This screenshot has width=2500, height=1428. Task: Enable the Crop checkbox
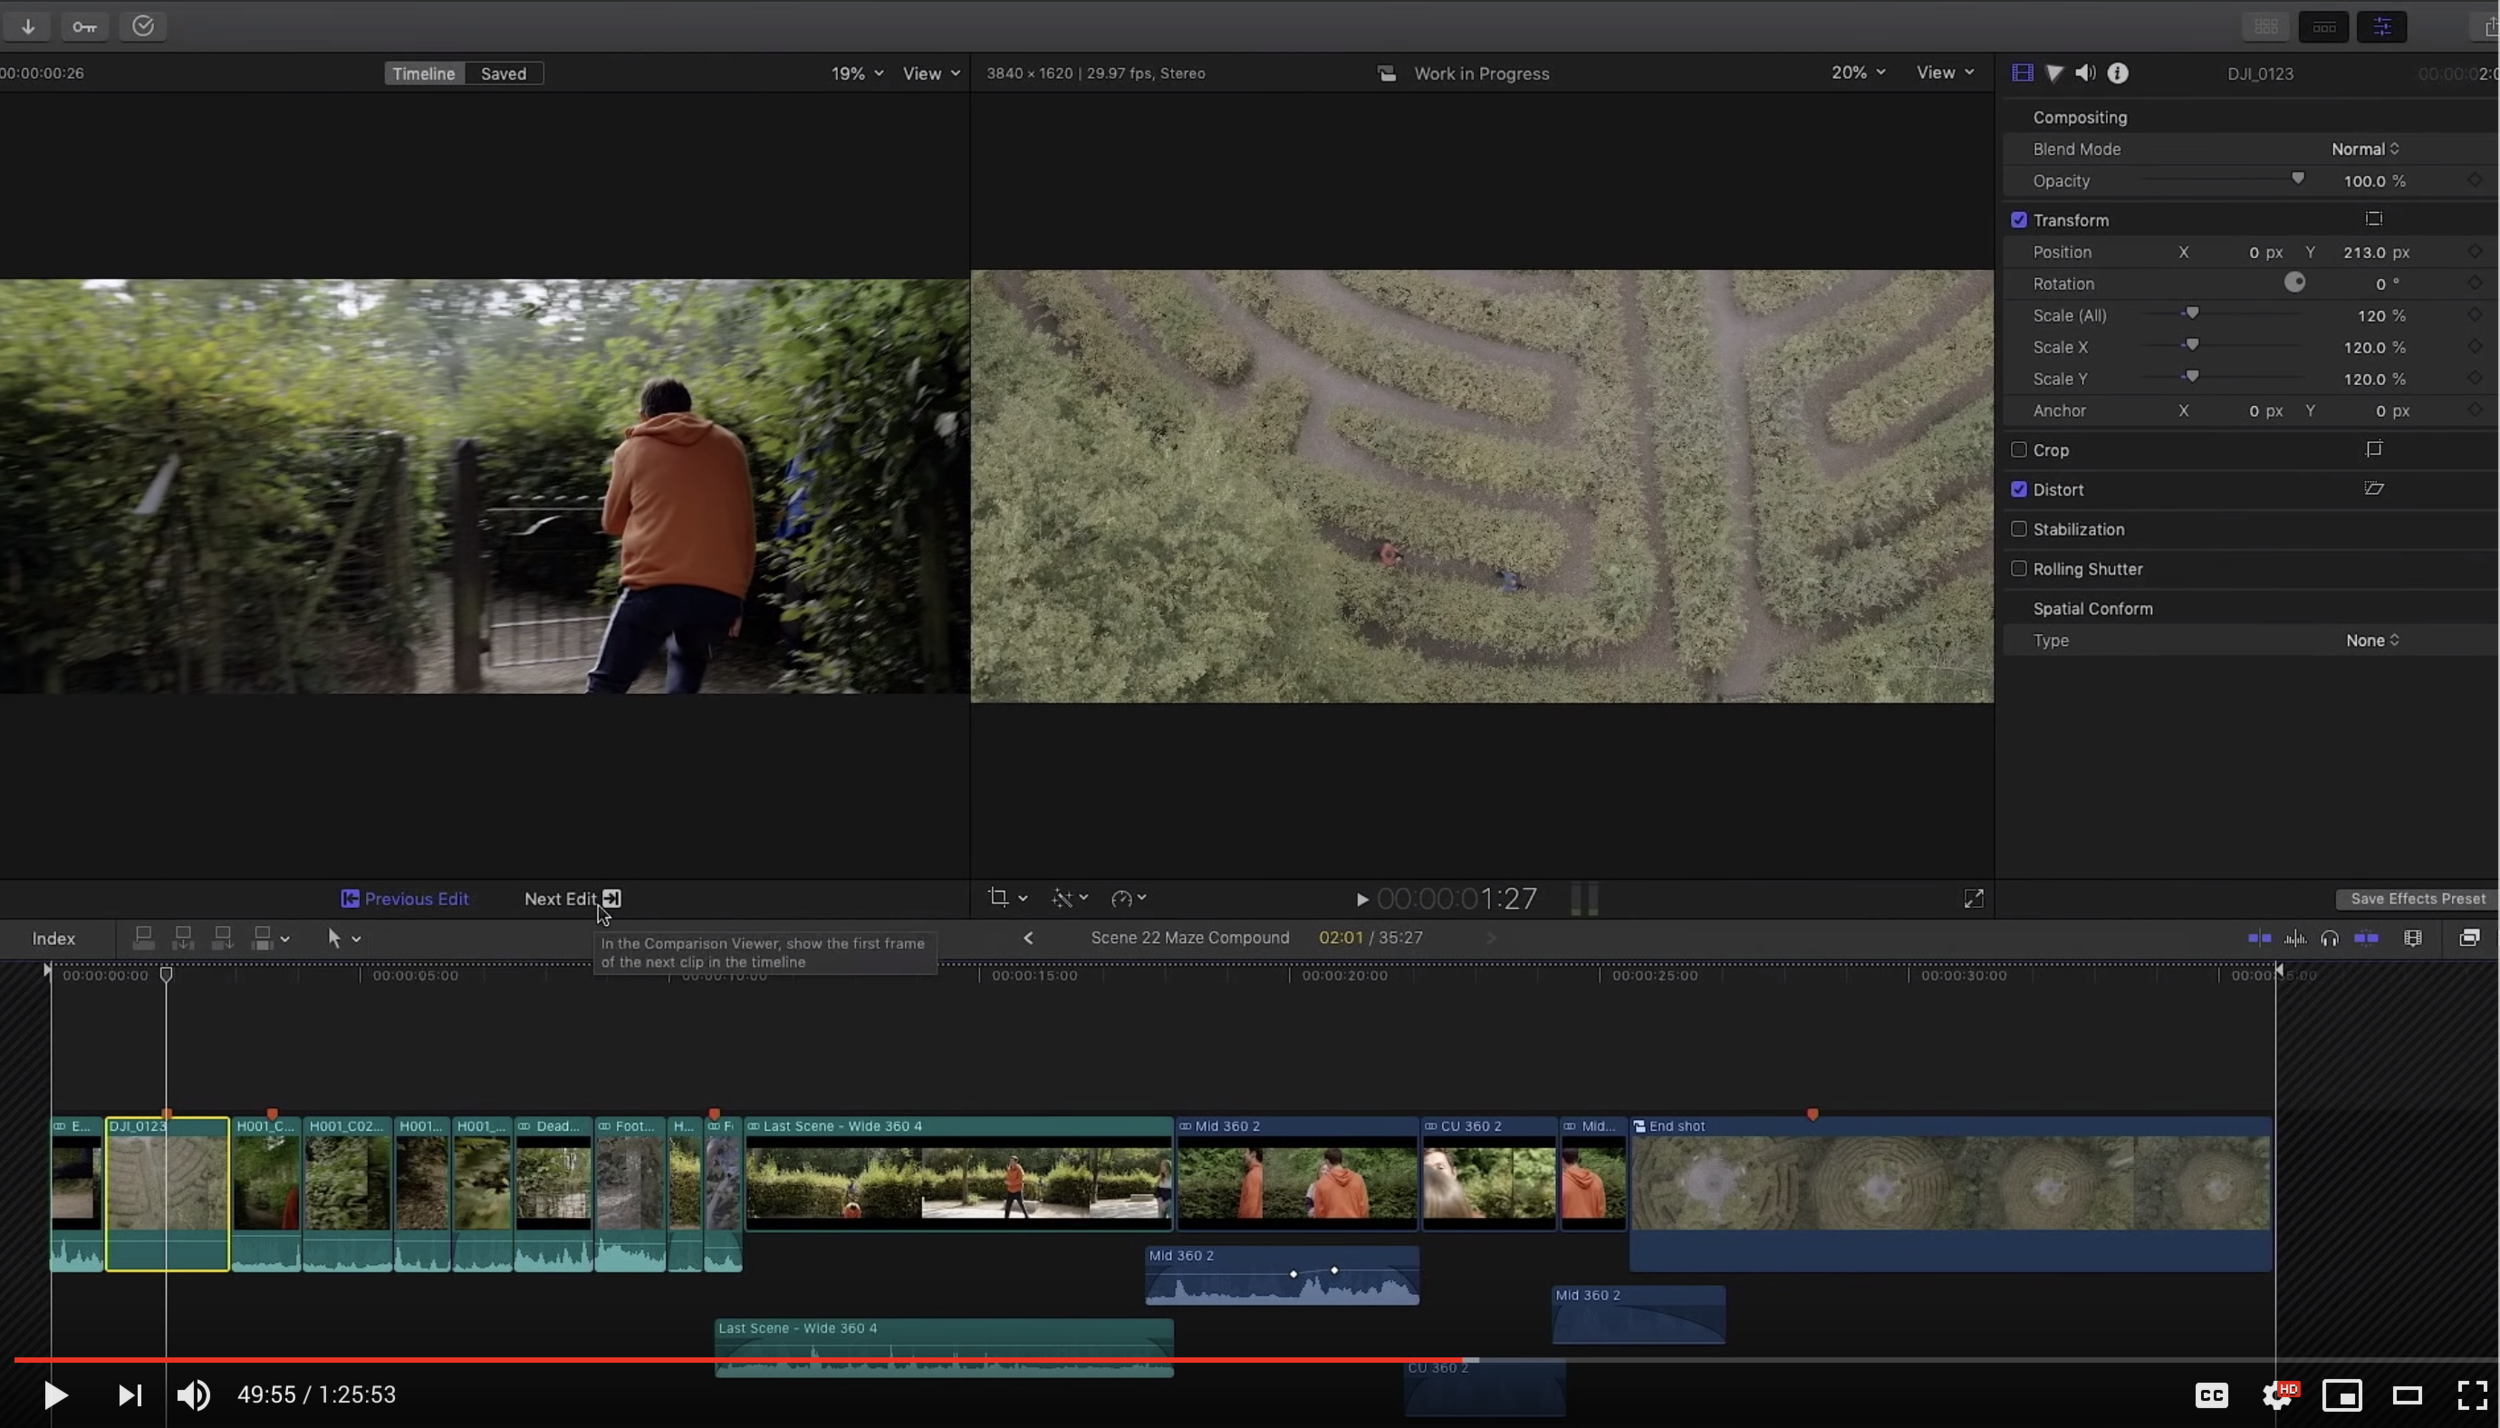(2019, 450)
